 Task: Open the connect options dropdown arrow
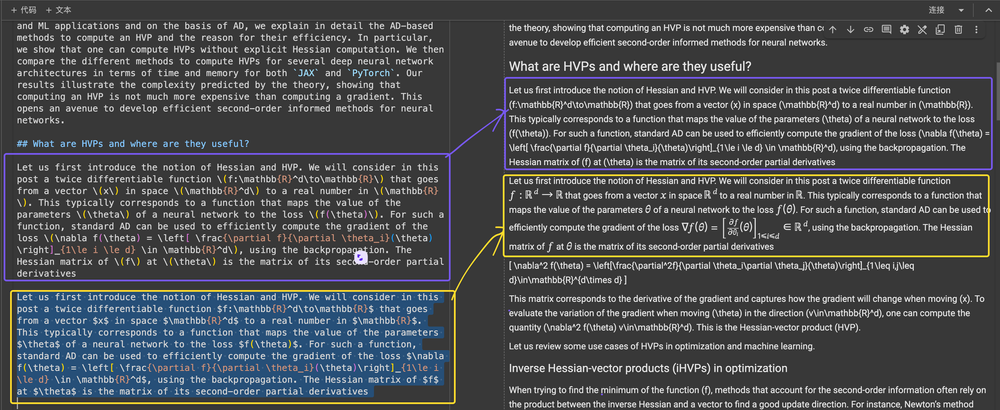961,10
